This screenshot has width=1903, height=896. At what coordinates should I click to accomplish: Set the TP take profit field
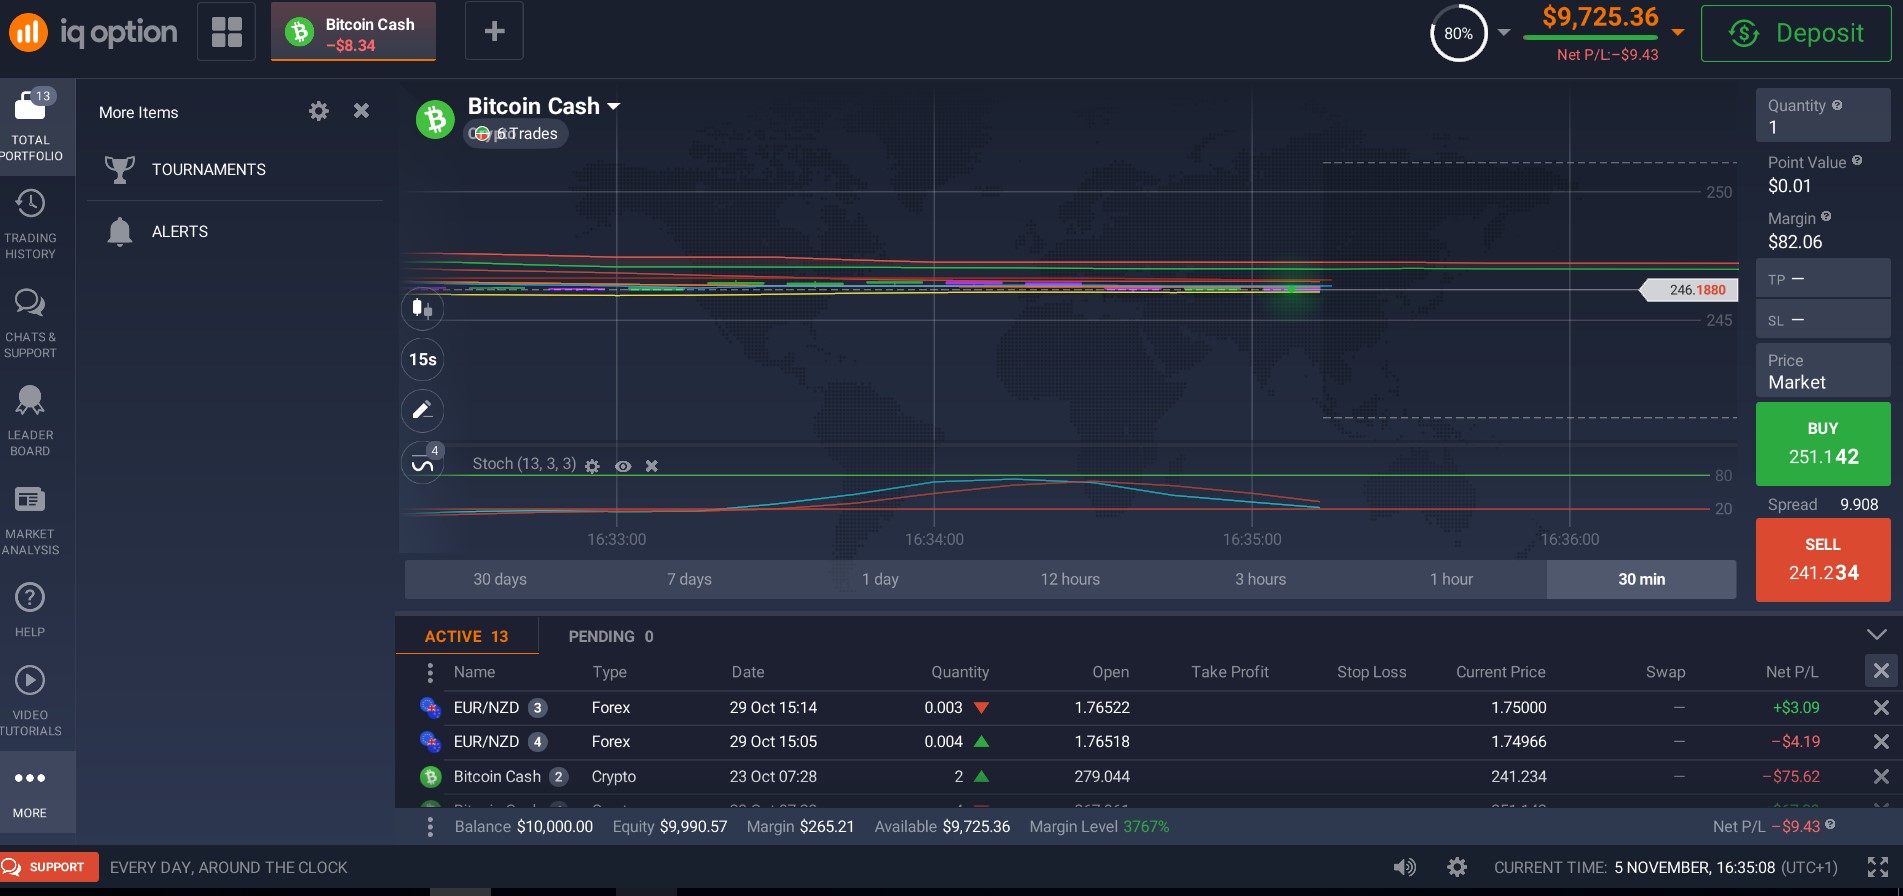pyautogui.click(x=1823, y=279)
